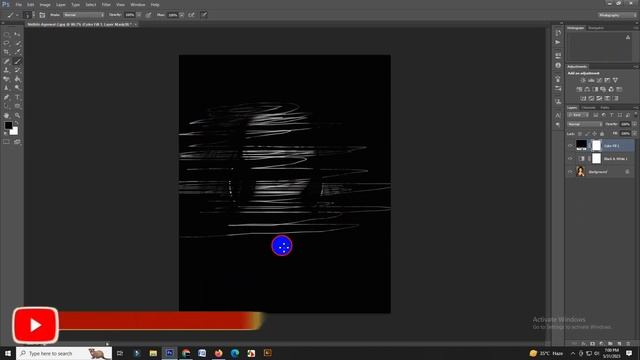Screen dimensions: 640x360
Task: Switch to the Paths tab
Action: (x=605, y=108)
